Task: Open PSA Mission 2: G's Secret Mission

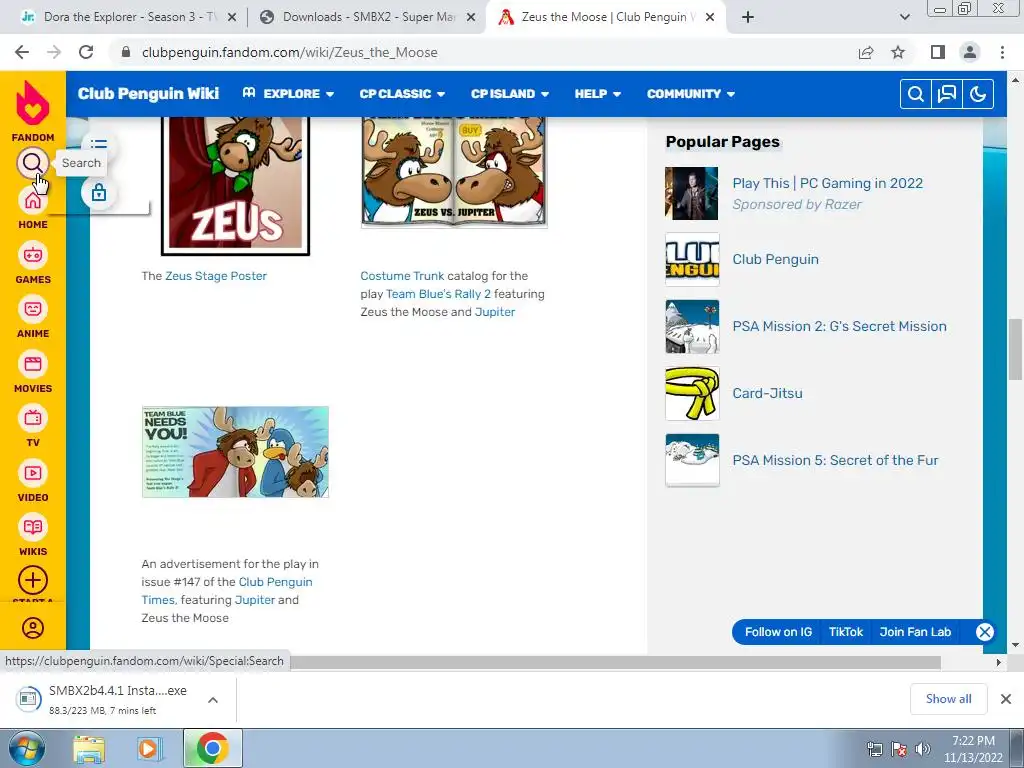Action: coord(839,326)
